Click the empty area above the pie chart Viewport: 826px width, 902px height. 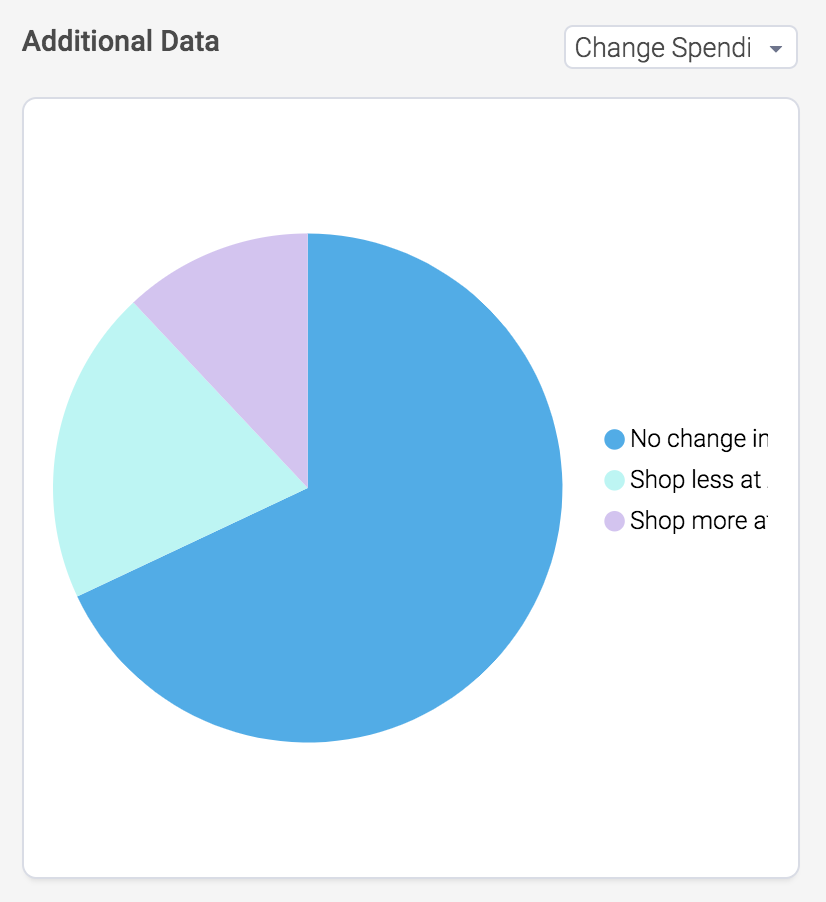point(308,167)
